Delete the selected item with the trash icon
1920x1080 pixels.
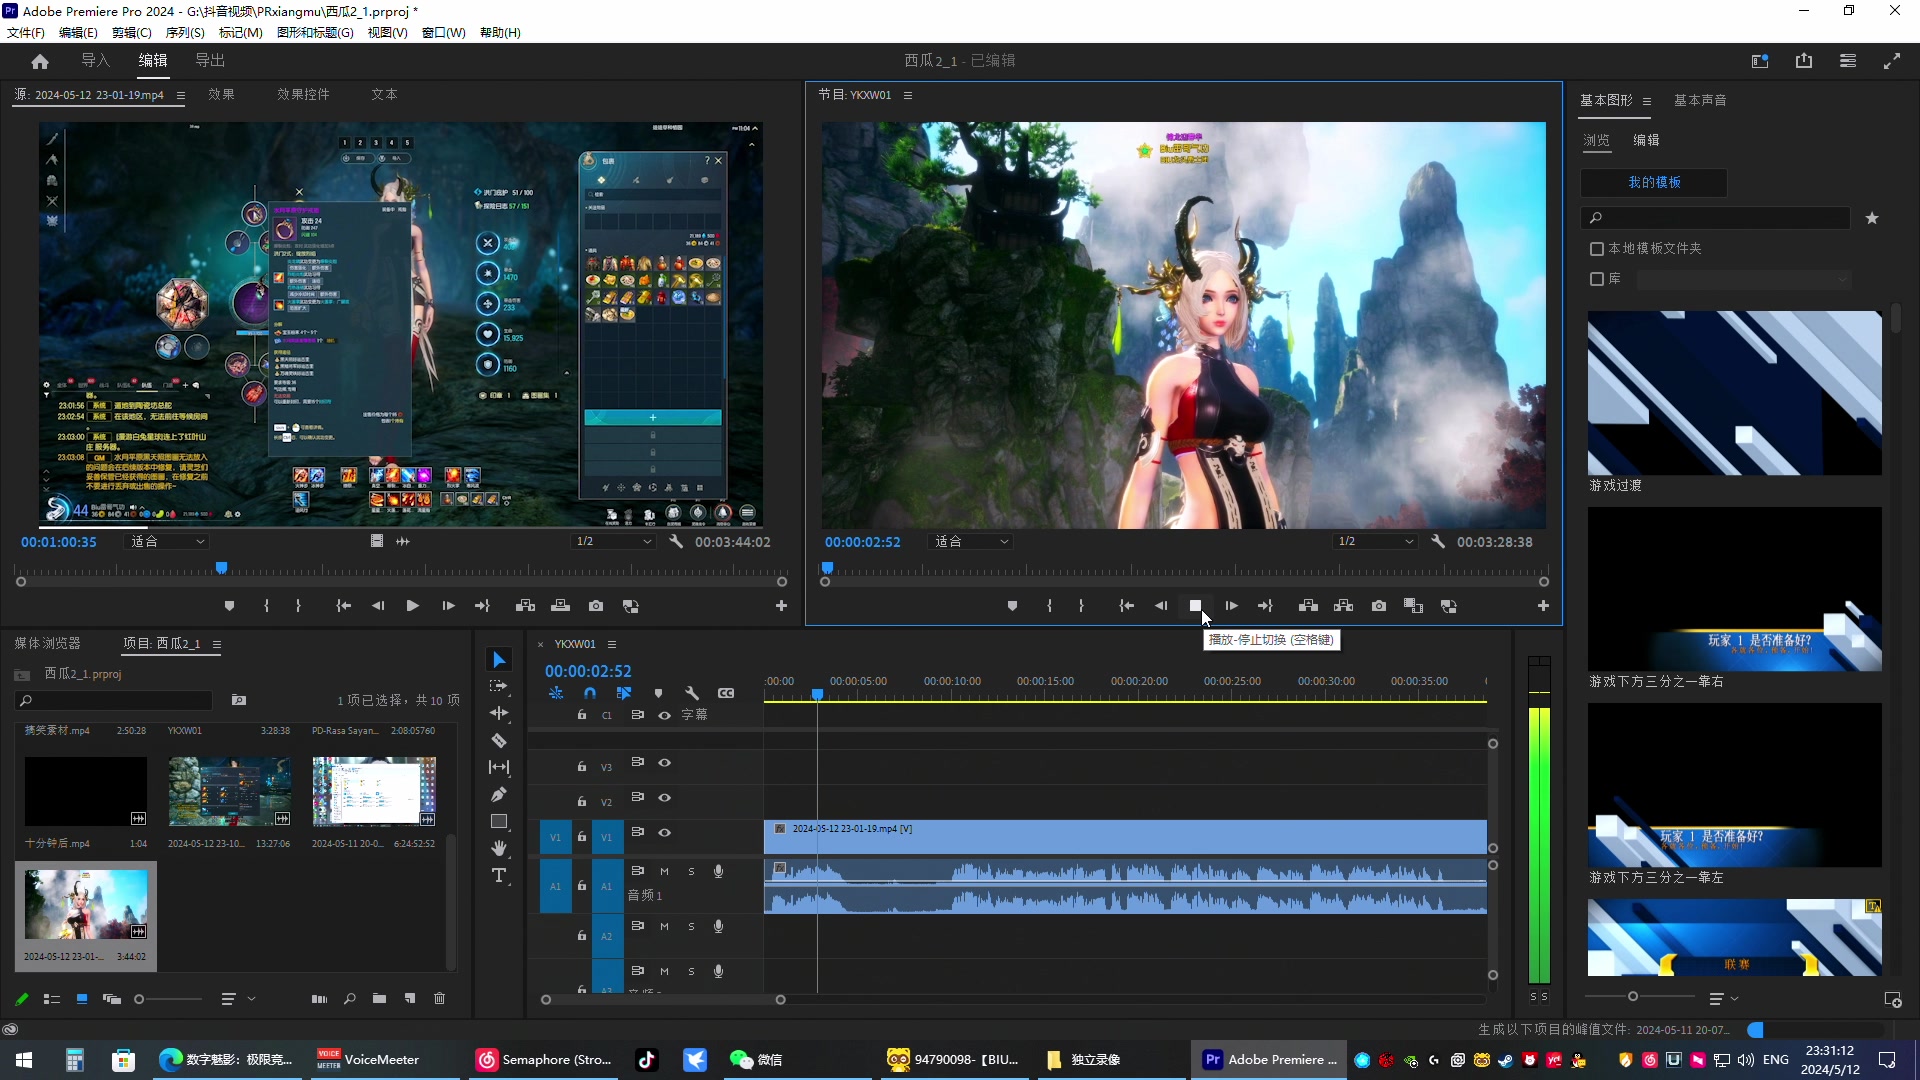click(439, 999)
